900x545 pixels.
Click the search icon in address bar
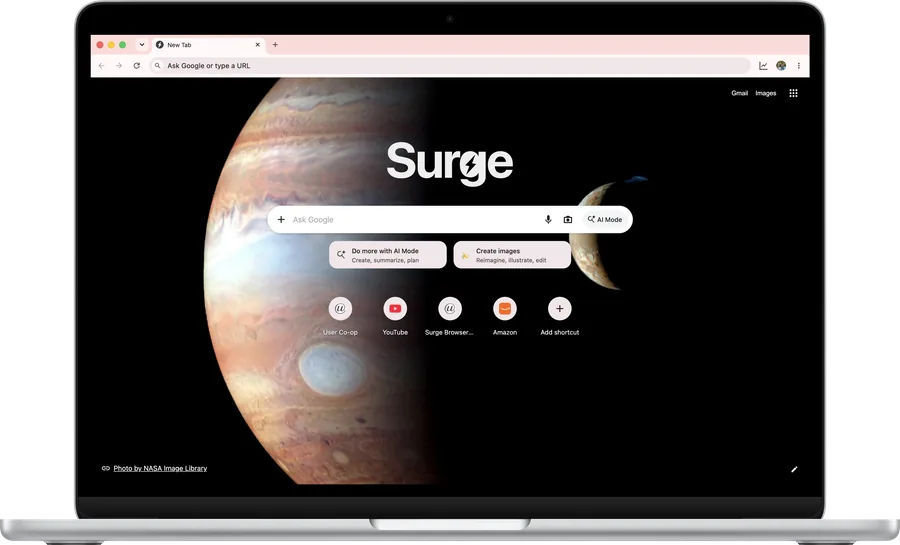tap(158, 66)
